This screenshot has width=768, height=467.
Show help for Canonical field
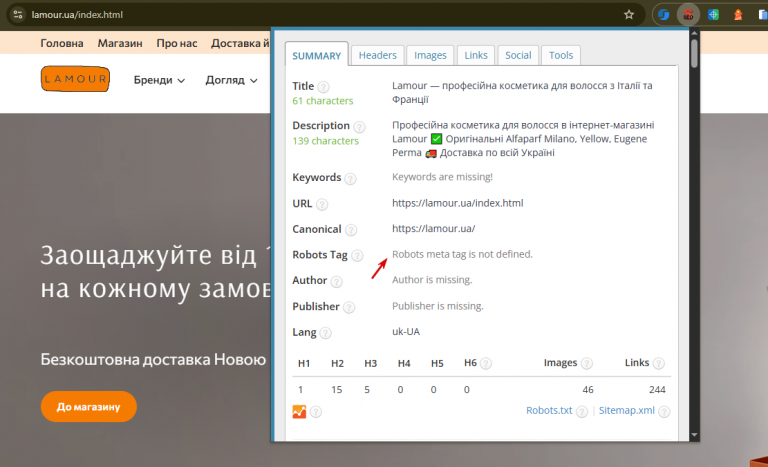[x=351, y=230]
